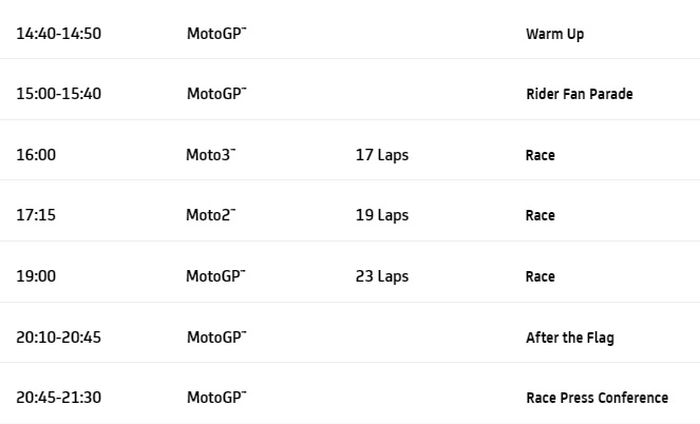The image size is (700, 424).
Task: Select the 16:00 start time
Action: tap(36, 155)
